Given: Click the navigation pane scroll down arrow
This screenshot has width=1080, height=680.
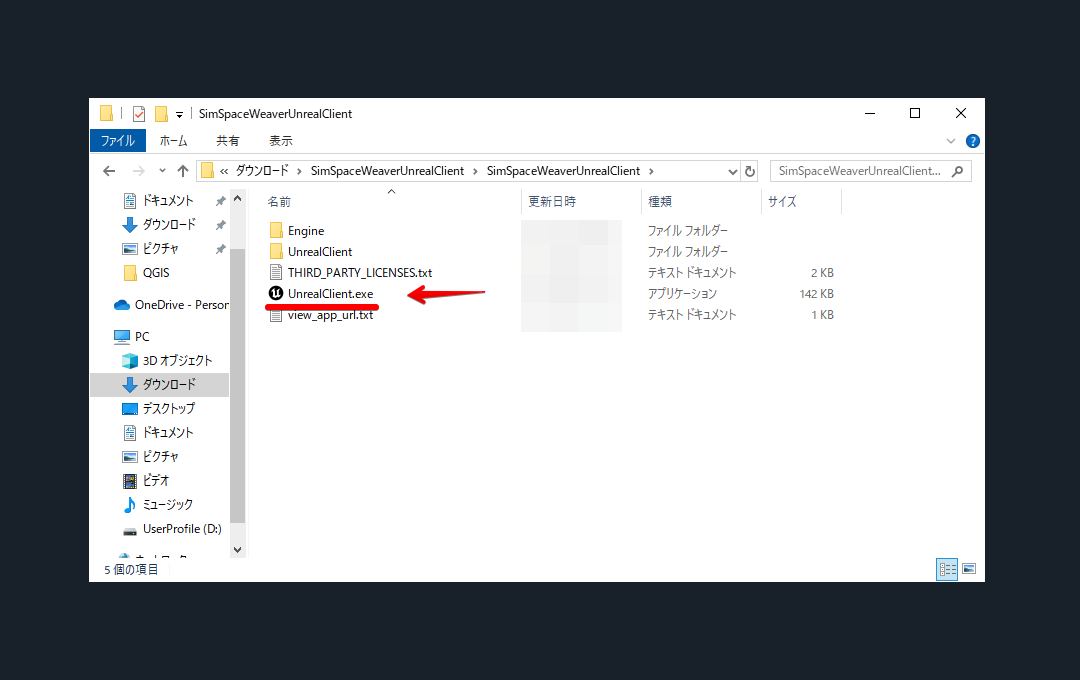Looking at the screenshot, I should (x=238, y=550).
